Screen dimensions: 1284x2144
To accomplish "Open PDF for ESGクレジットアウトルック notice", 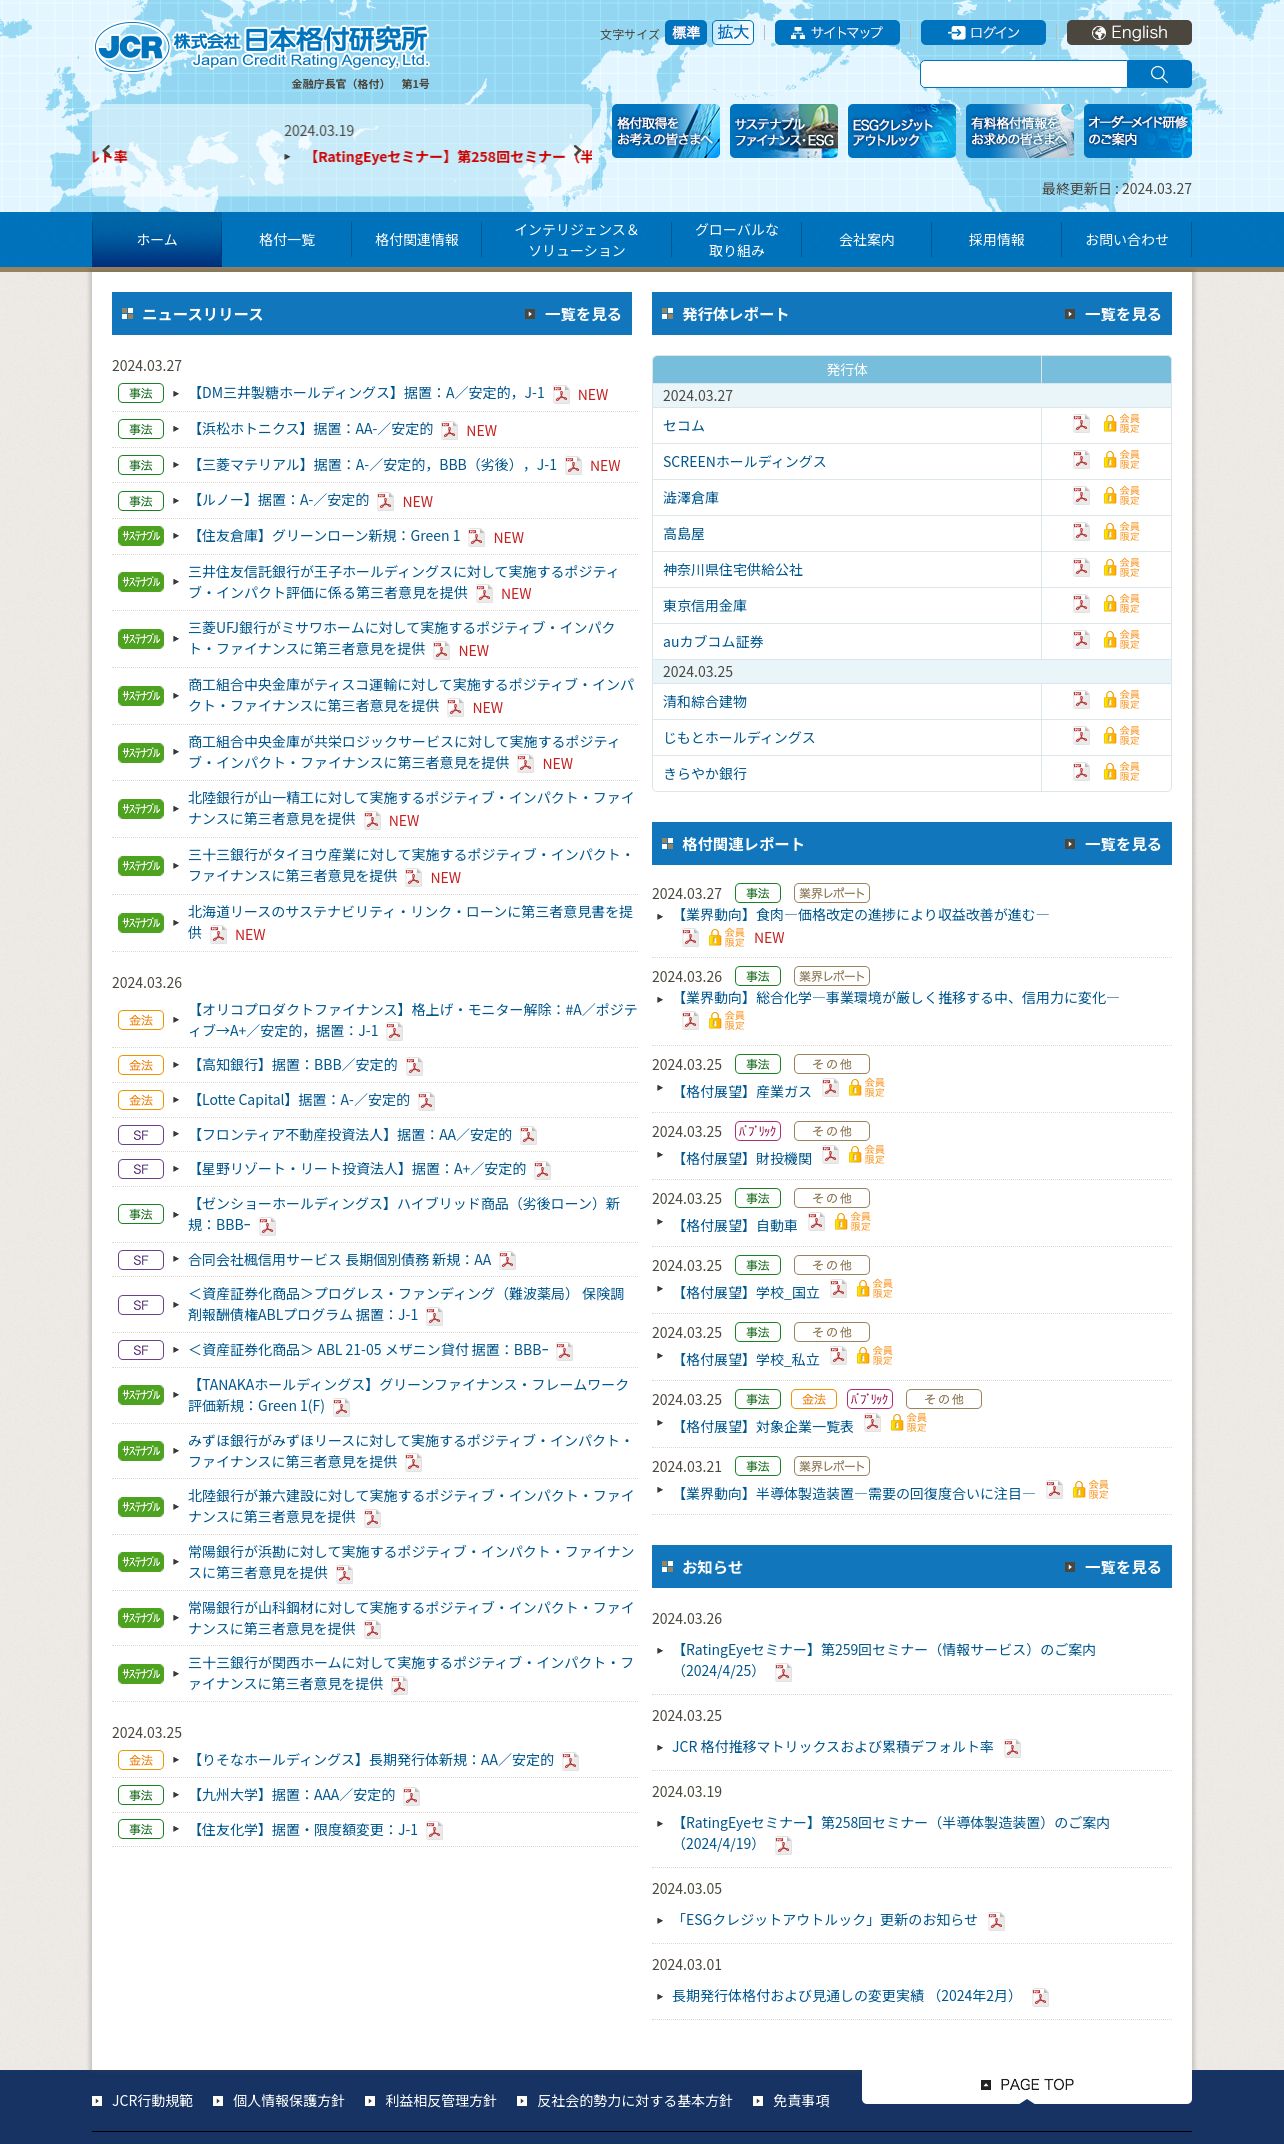I will (996, 1921).
